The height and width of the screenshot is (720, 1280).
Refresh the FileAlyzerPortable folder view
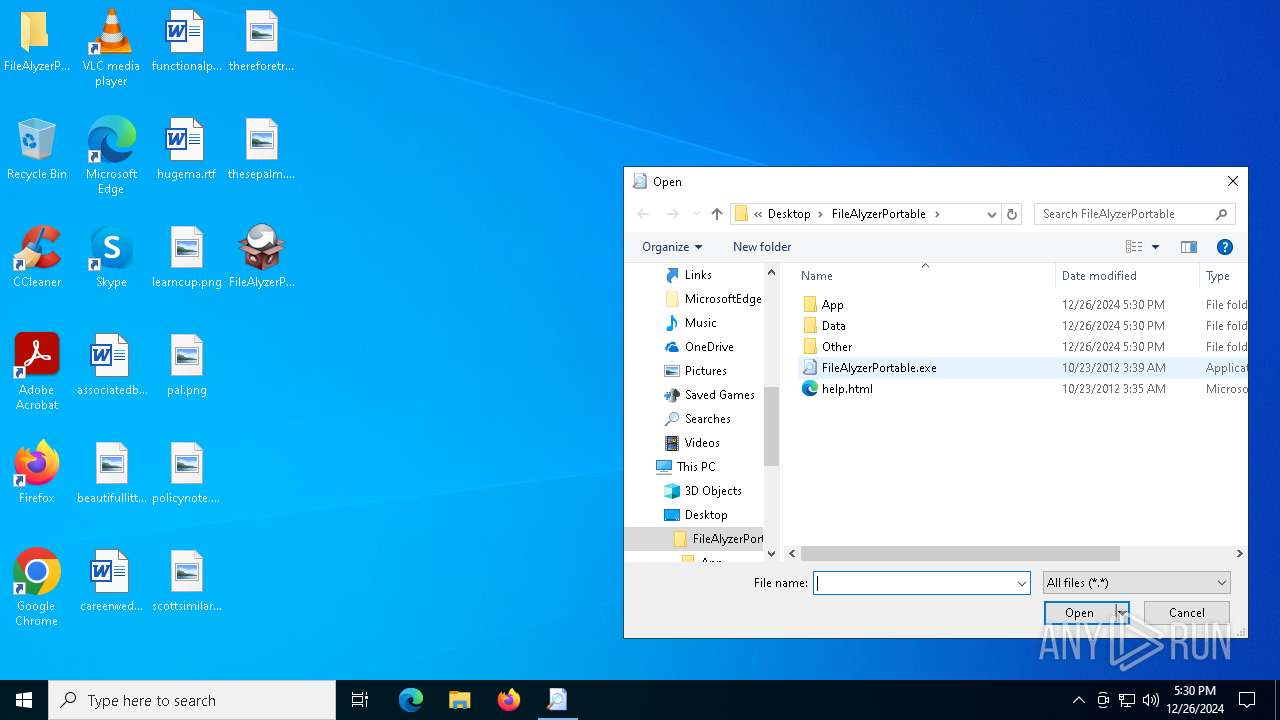pyautogui.click(x=1012, y=214)
